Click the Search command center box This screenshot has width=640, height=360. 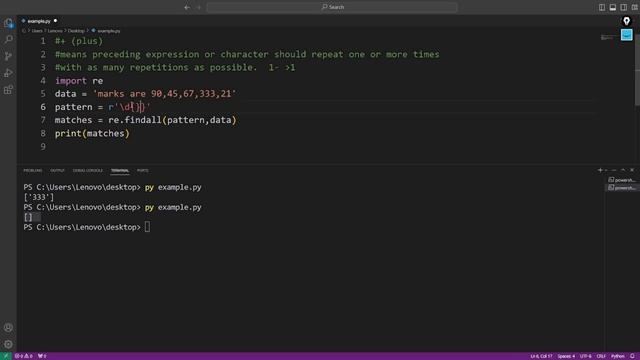tap(332, 7)
